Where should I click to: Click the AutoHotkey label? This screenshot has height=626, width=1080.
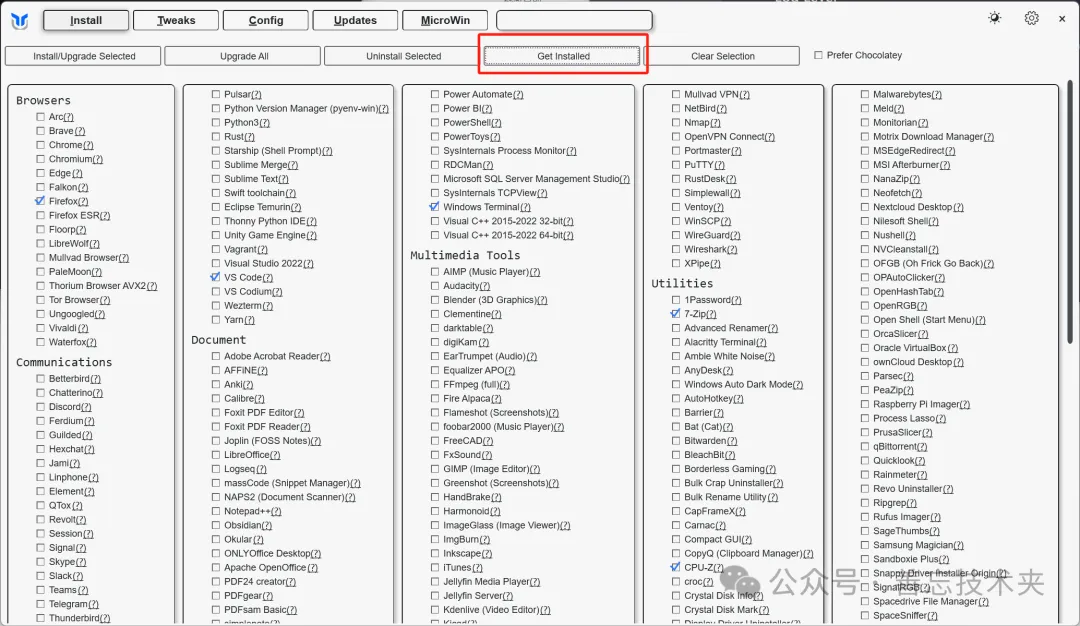708,398
